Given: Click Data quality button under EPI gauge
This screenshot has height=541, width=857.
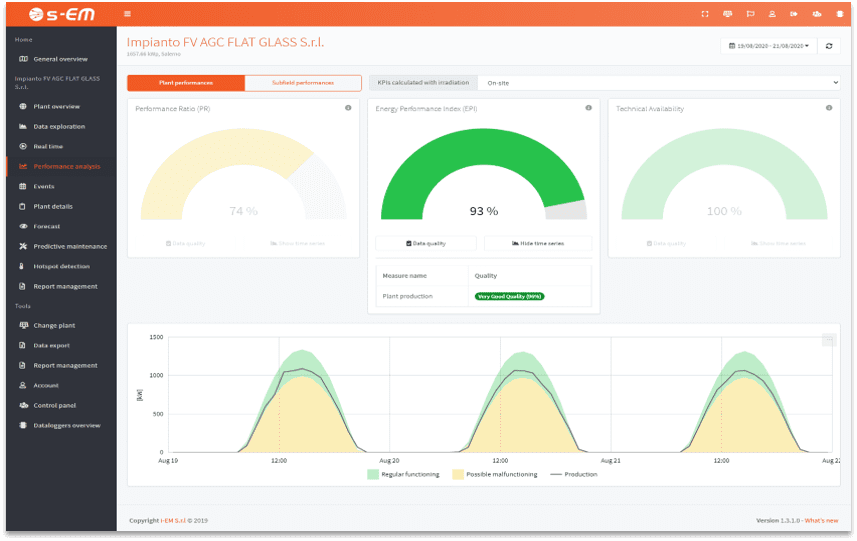Looking at the screenshot, I should point(426,243).
